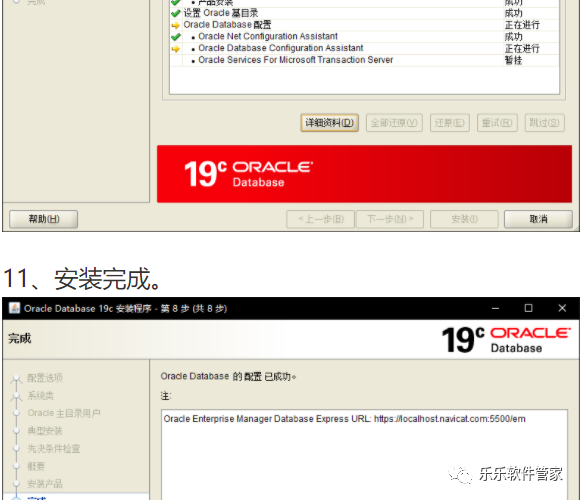Select the 设置 Oracle 基目录 row

tap(364, 13)
